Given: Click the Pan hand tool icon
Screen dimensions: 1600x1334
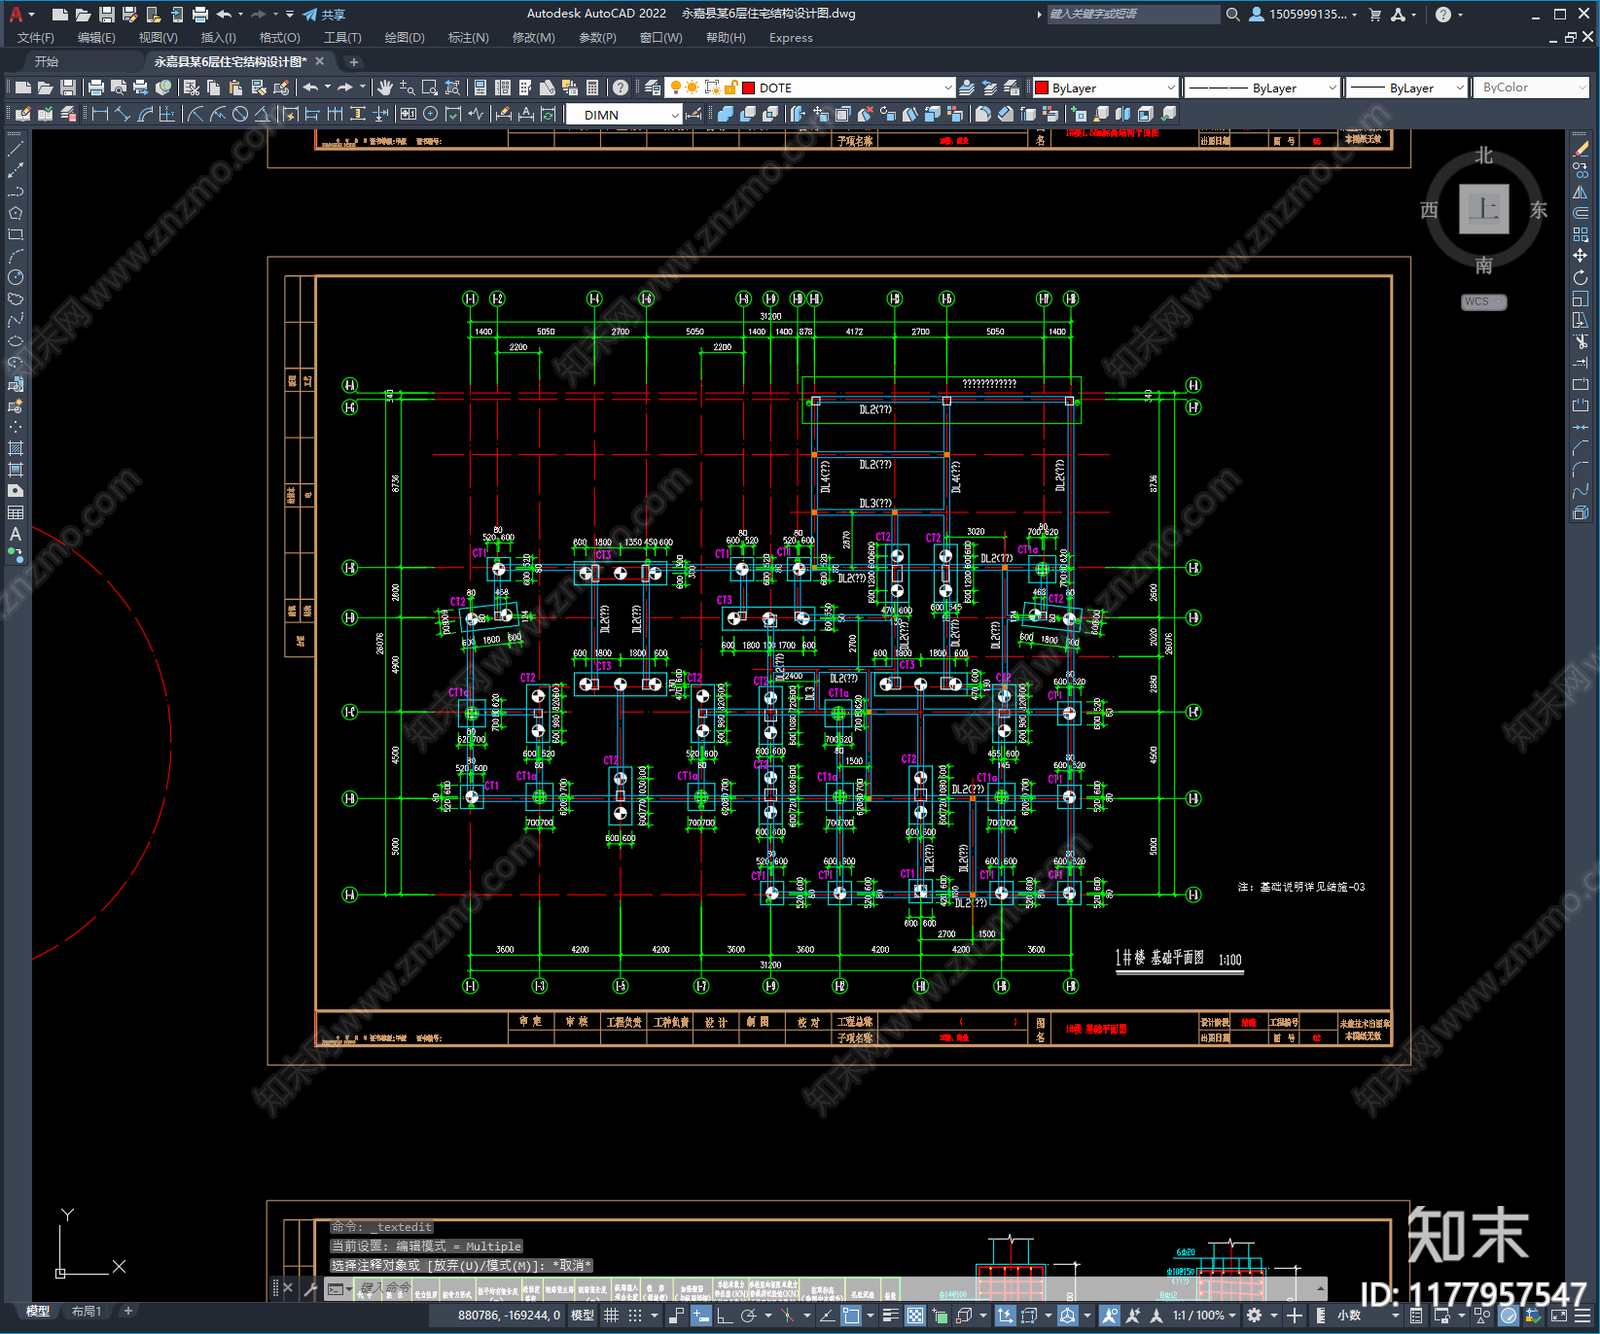Looking at the screenshot, I should coord(385,88).
